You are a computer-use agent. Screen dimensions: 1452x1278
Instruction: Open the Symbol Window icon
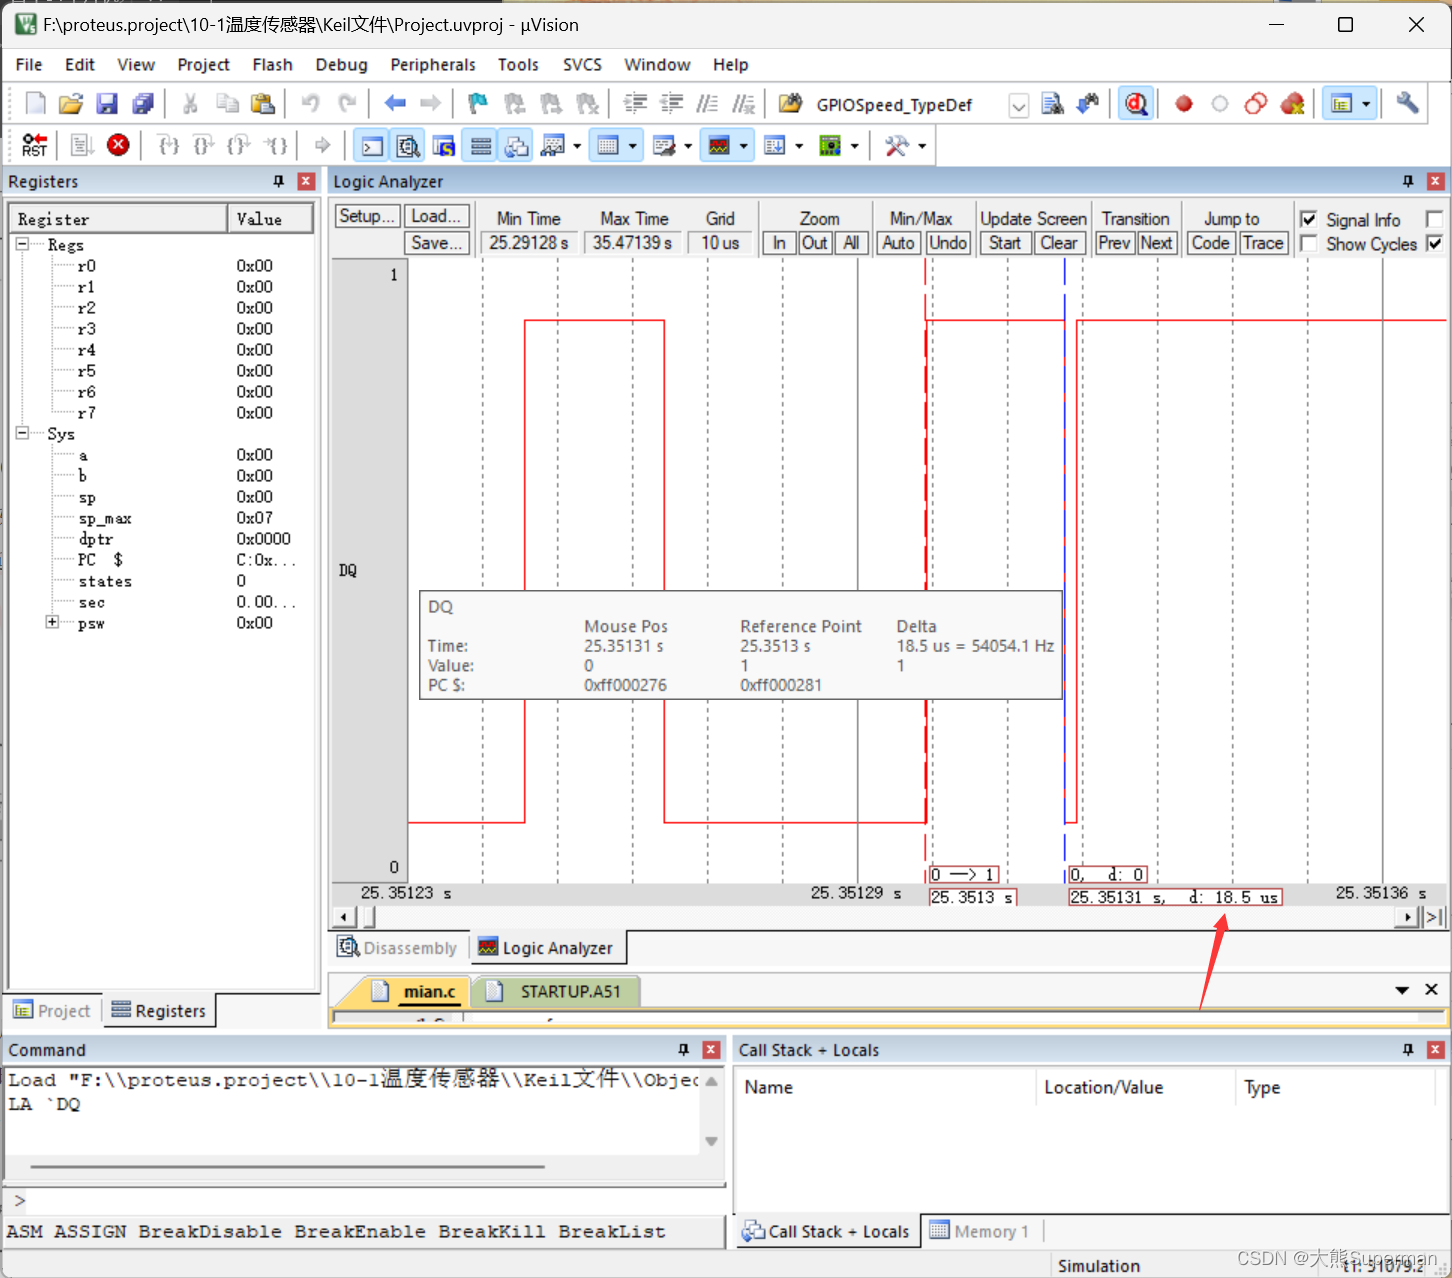(x=444, y=145)
